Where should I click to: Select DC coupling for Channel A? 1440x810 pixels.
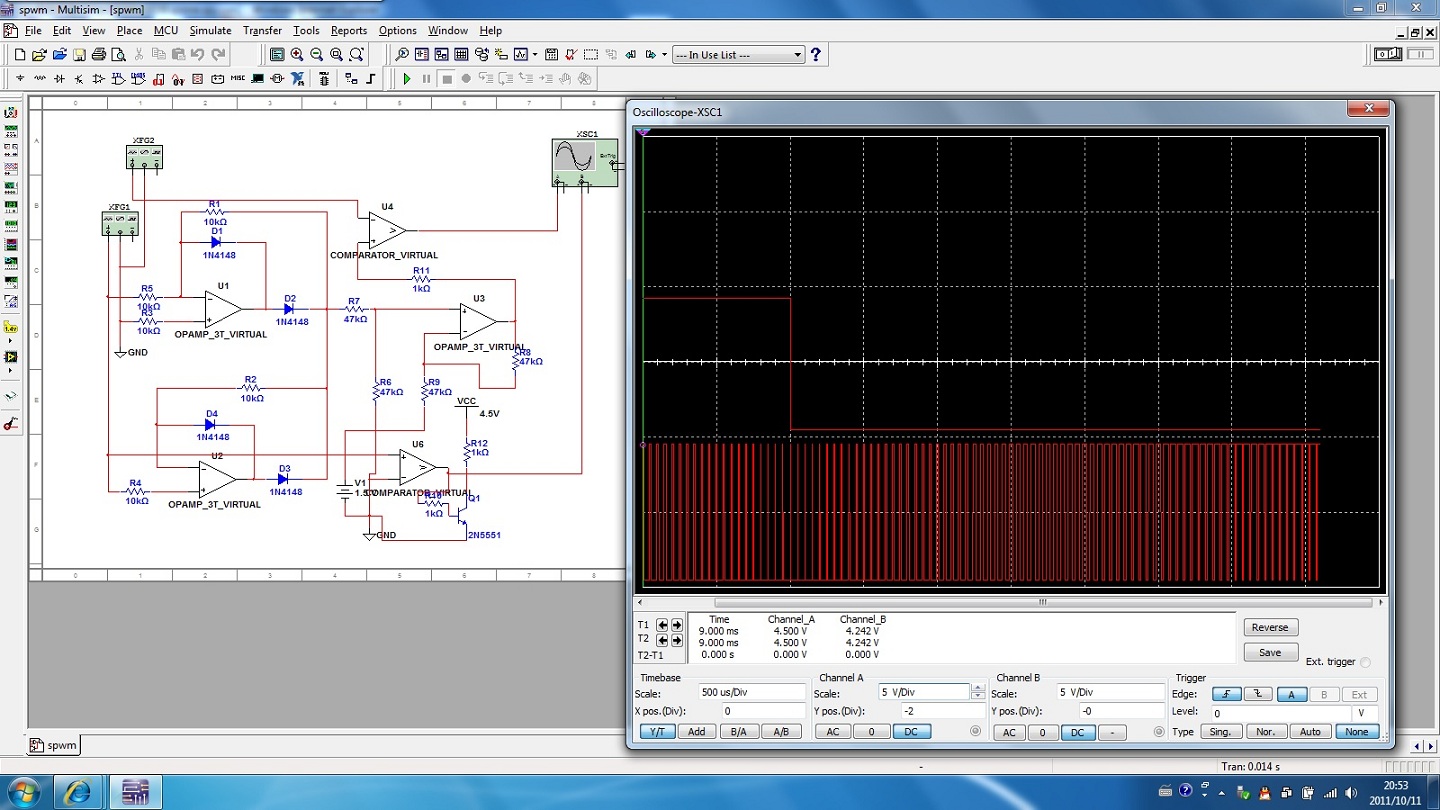point(910,732)
